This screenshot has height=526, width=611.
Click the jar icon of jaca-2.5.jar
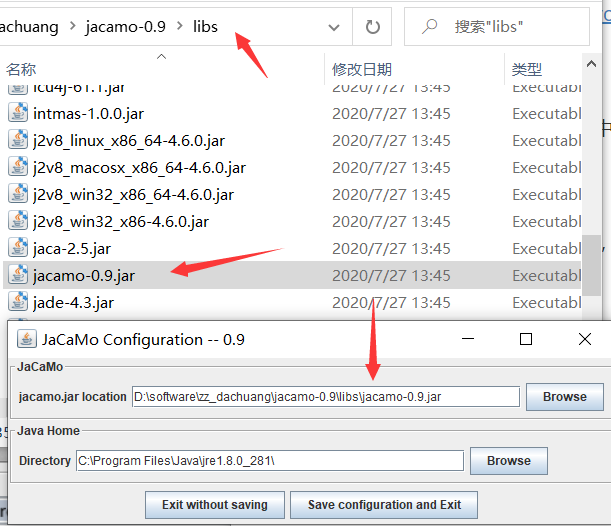tap(18, 248)
